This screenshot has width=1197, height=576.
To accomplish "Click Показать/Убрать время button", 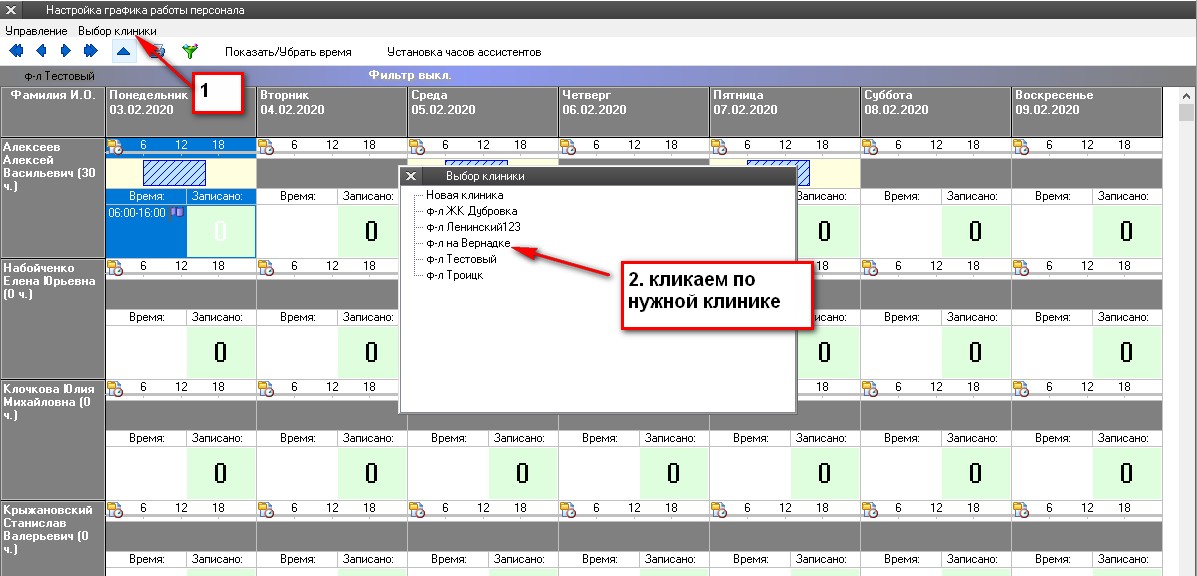I will [x=288, y=51].
